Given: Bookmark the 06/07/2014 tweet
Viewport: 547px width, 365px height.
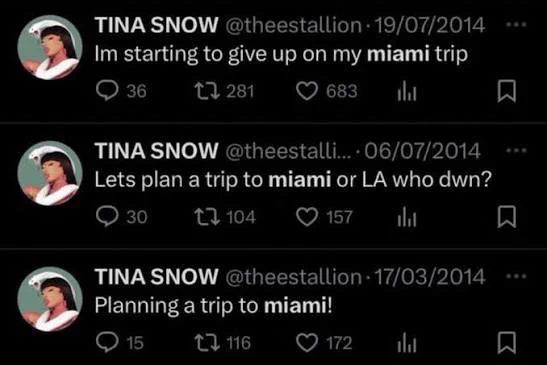Looking at the screenshot, I should coord(507,217).
